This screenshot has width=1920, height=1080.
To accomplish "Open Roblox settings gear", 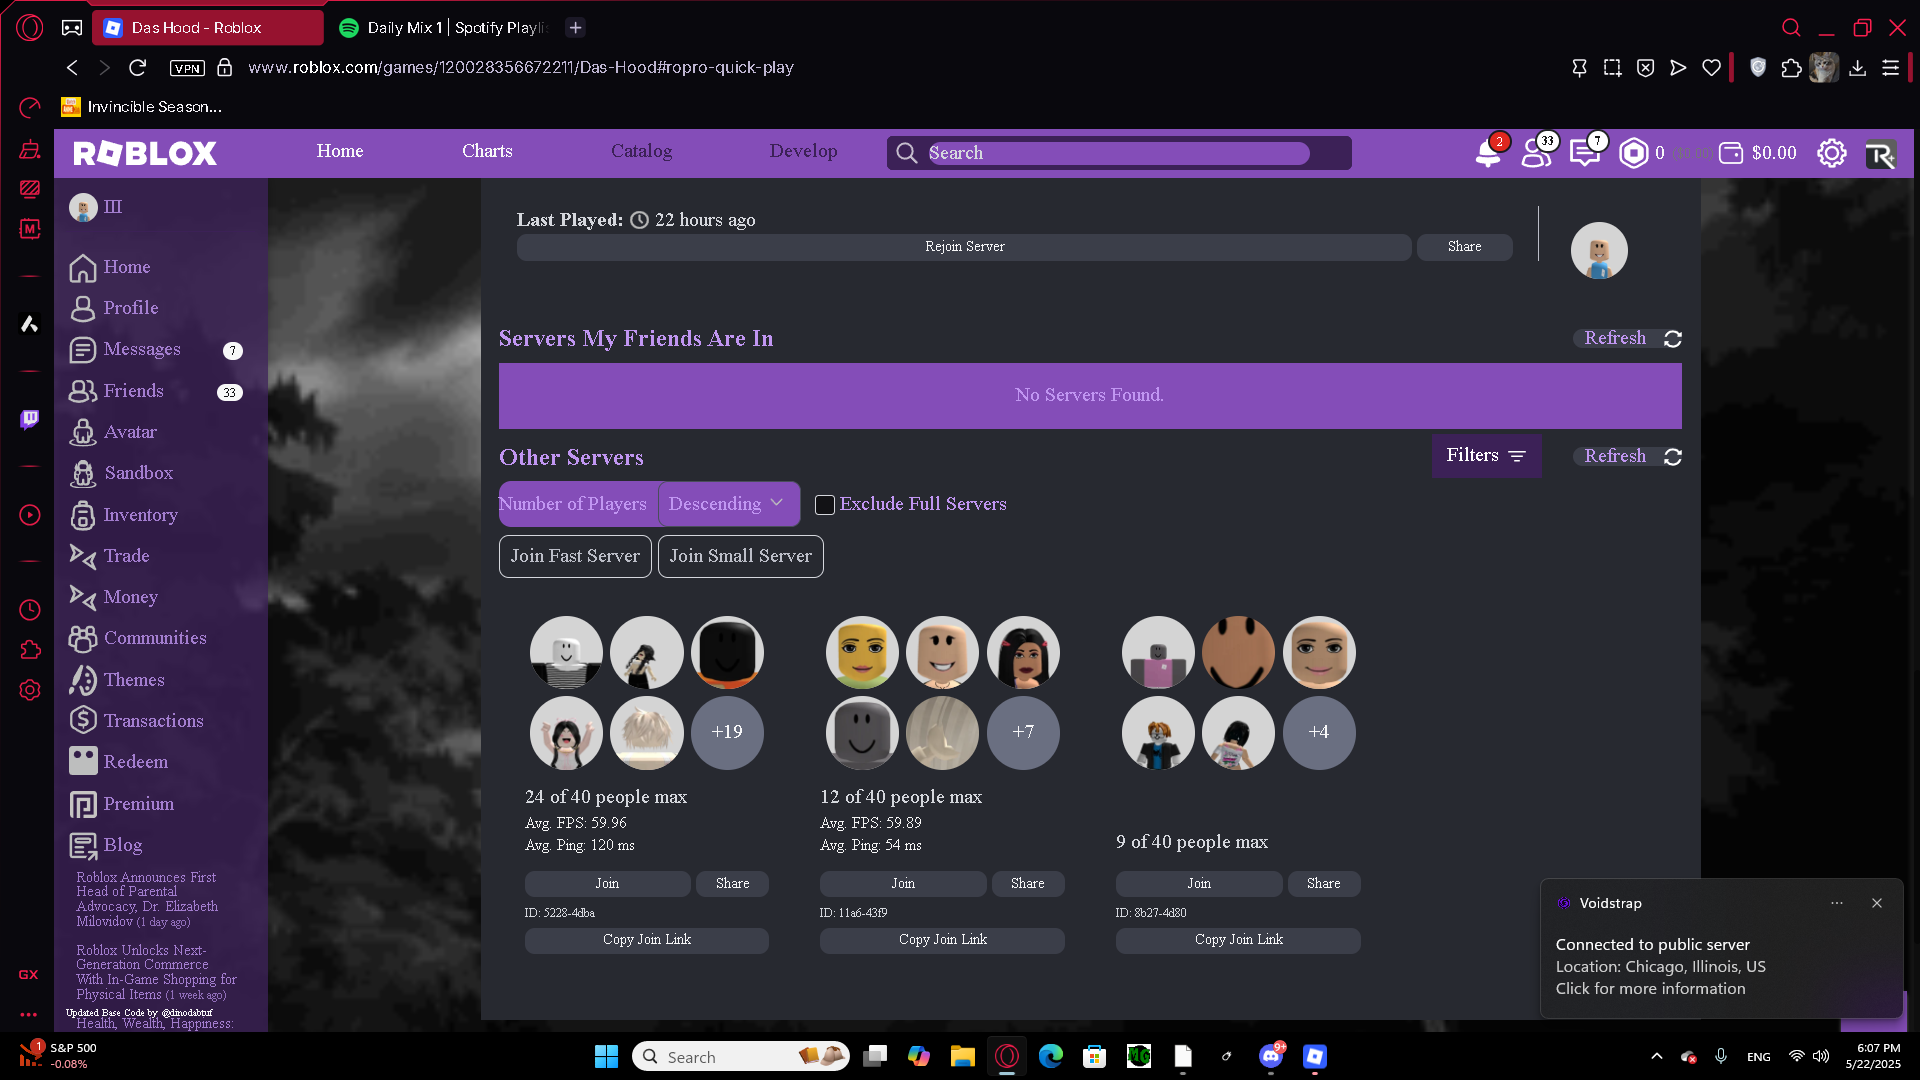I will [1832, 153].
